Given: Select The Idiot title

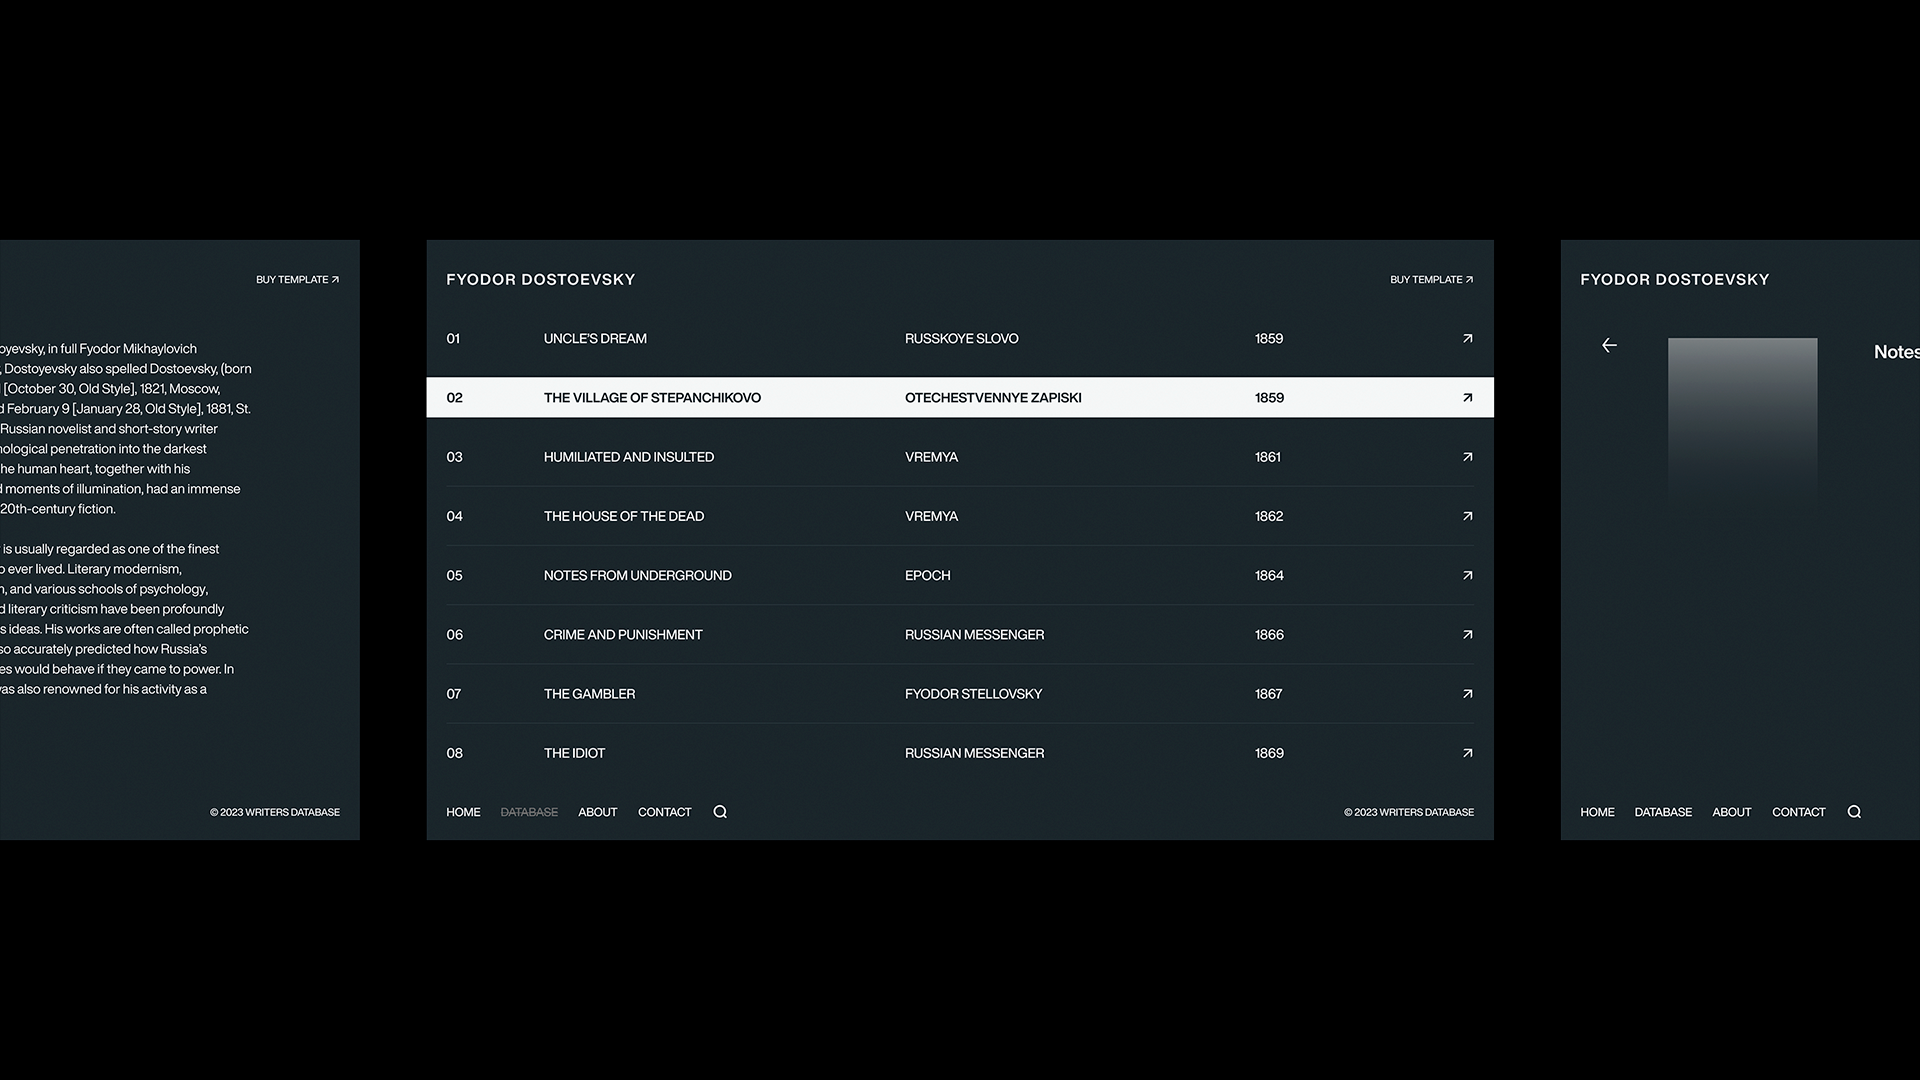Looking at the screenshot, I should (574, 753).
